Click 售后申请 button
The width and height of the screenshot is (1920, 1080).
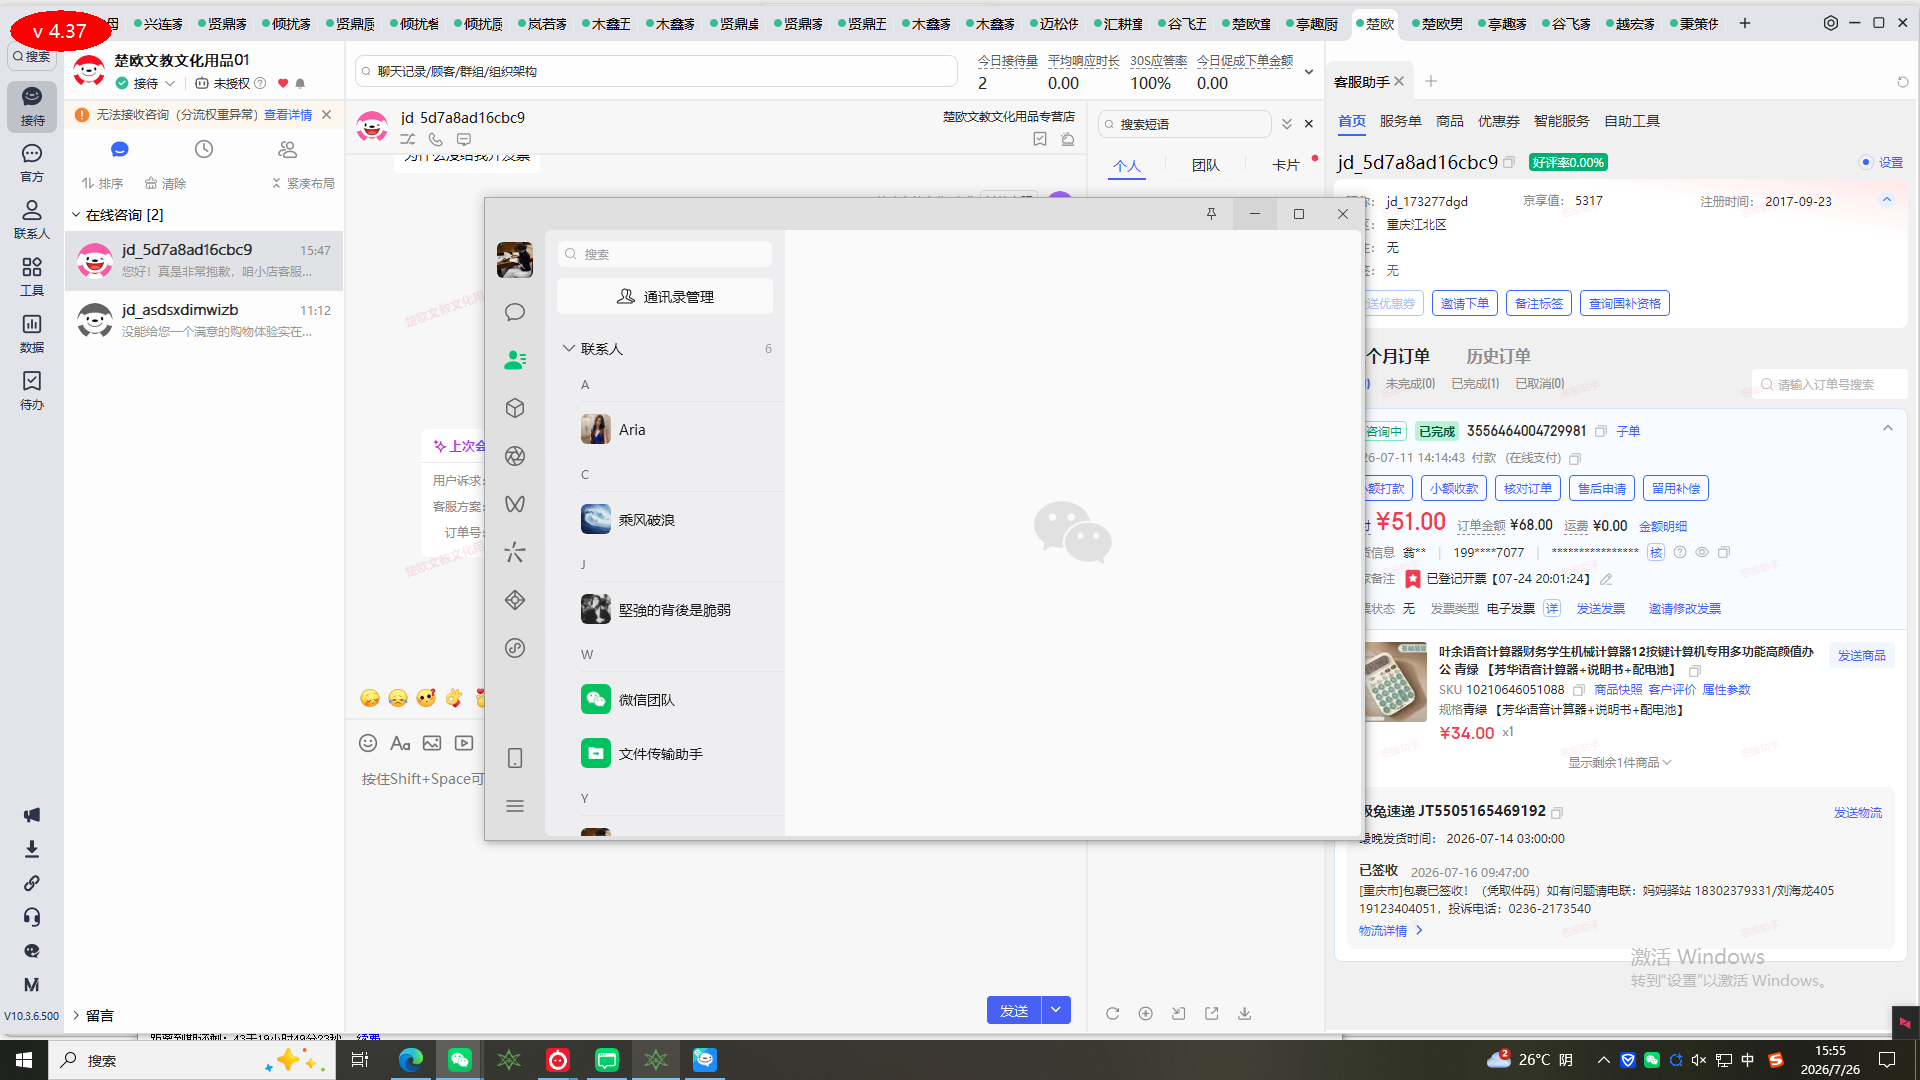[1602, 488]
